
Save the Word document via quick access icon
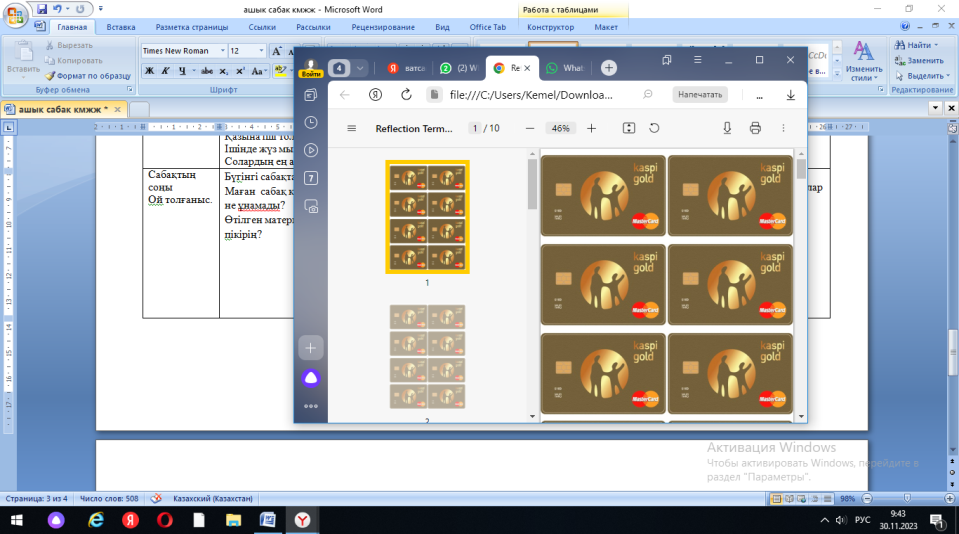click(42, 8)
